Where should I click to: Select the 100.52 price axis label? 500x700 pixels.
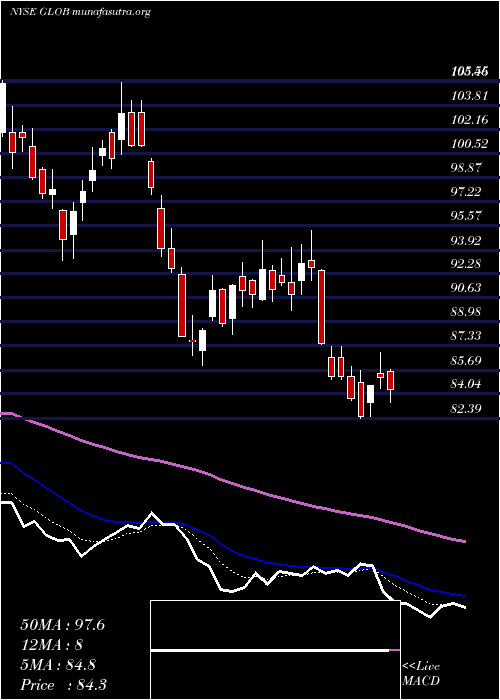(469, 143)
